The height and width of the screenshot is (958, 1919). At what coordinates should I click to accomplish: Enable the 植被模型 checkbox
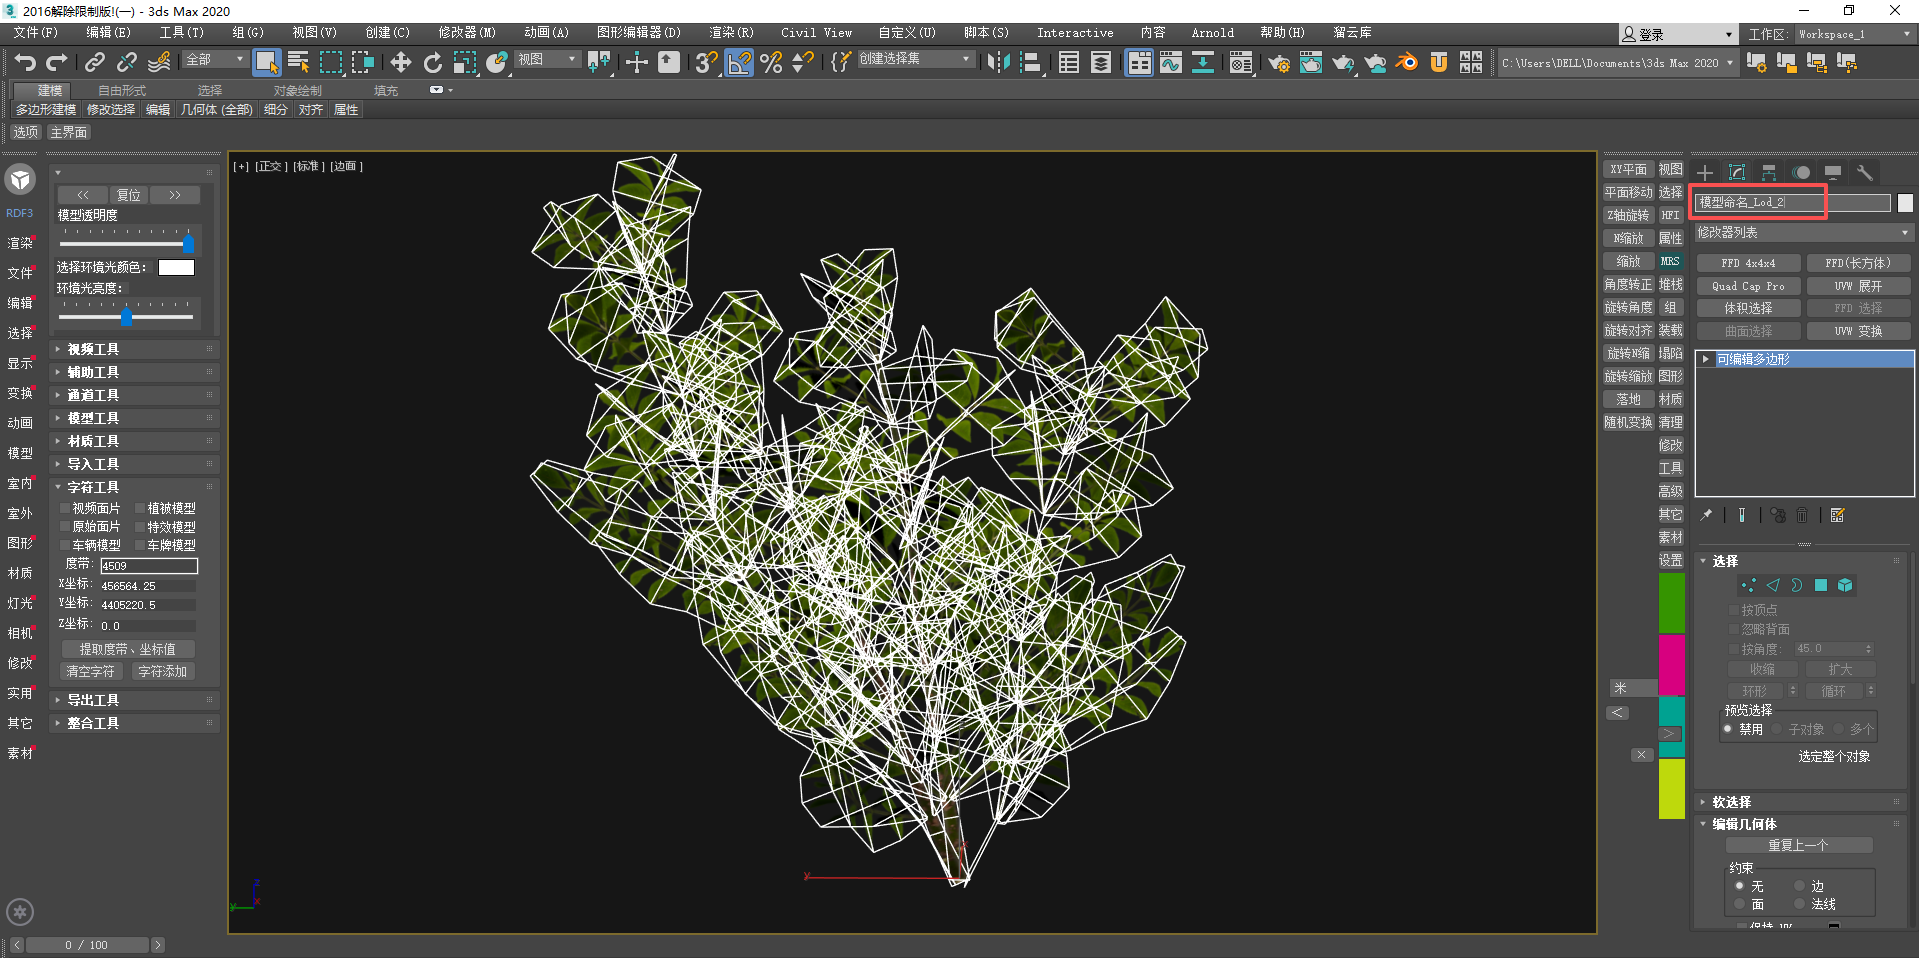tap(141, 509)
